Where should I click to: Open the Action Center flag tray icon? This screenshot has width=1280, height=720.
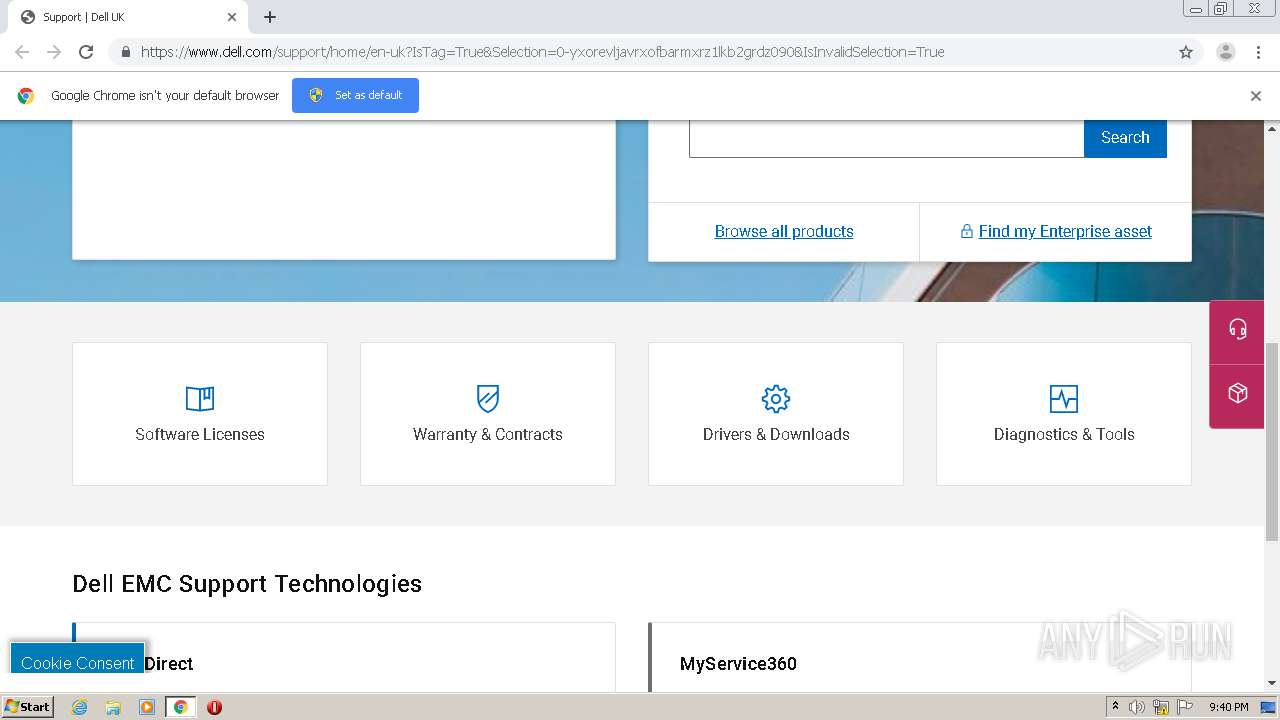point(1185,707)
